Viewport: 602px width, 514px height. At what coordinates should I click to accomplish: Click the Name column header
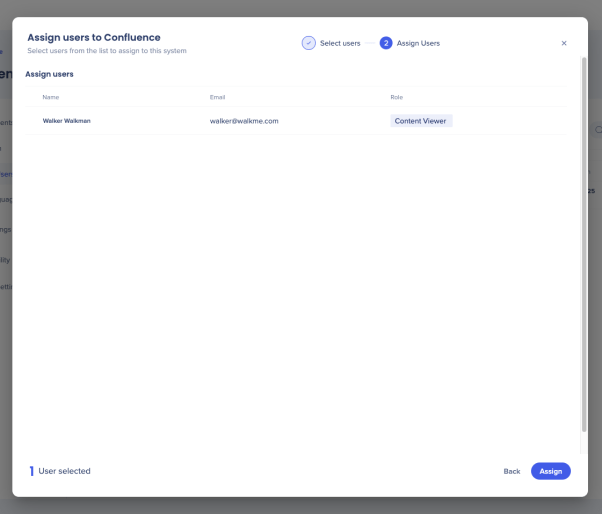coord(50,97)
